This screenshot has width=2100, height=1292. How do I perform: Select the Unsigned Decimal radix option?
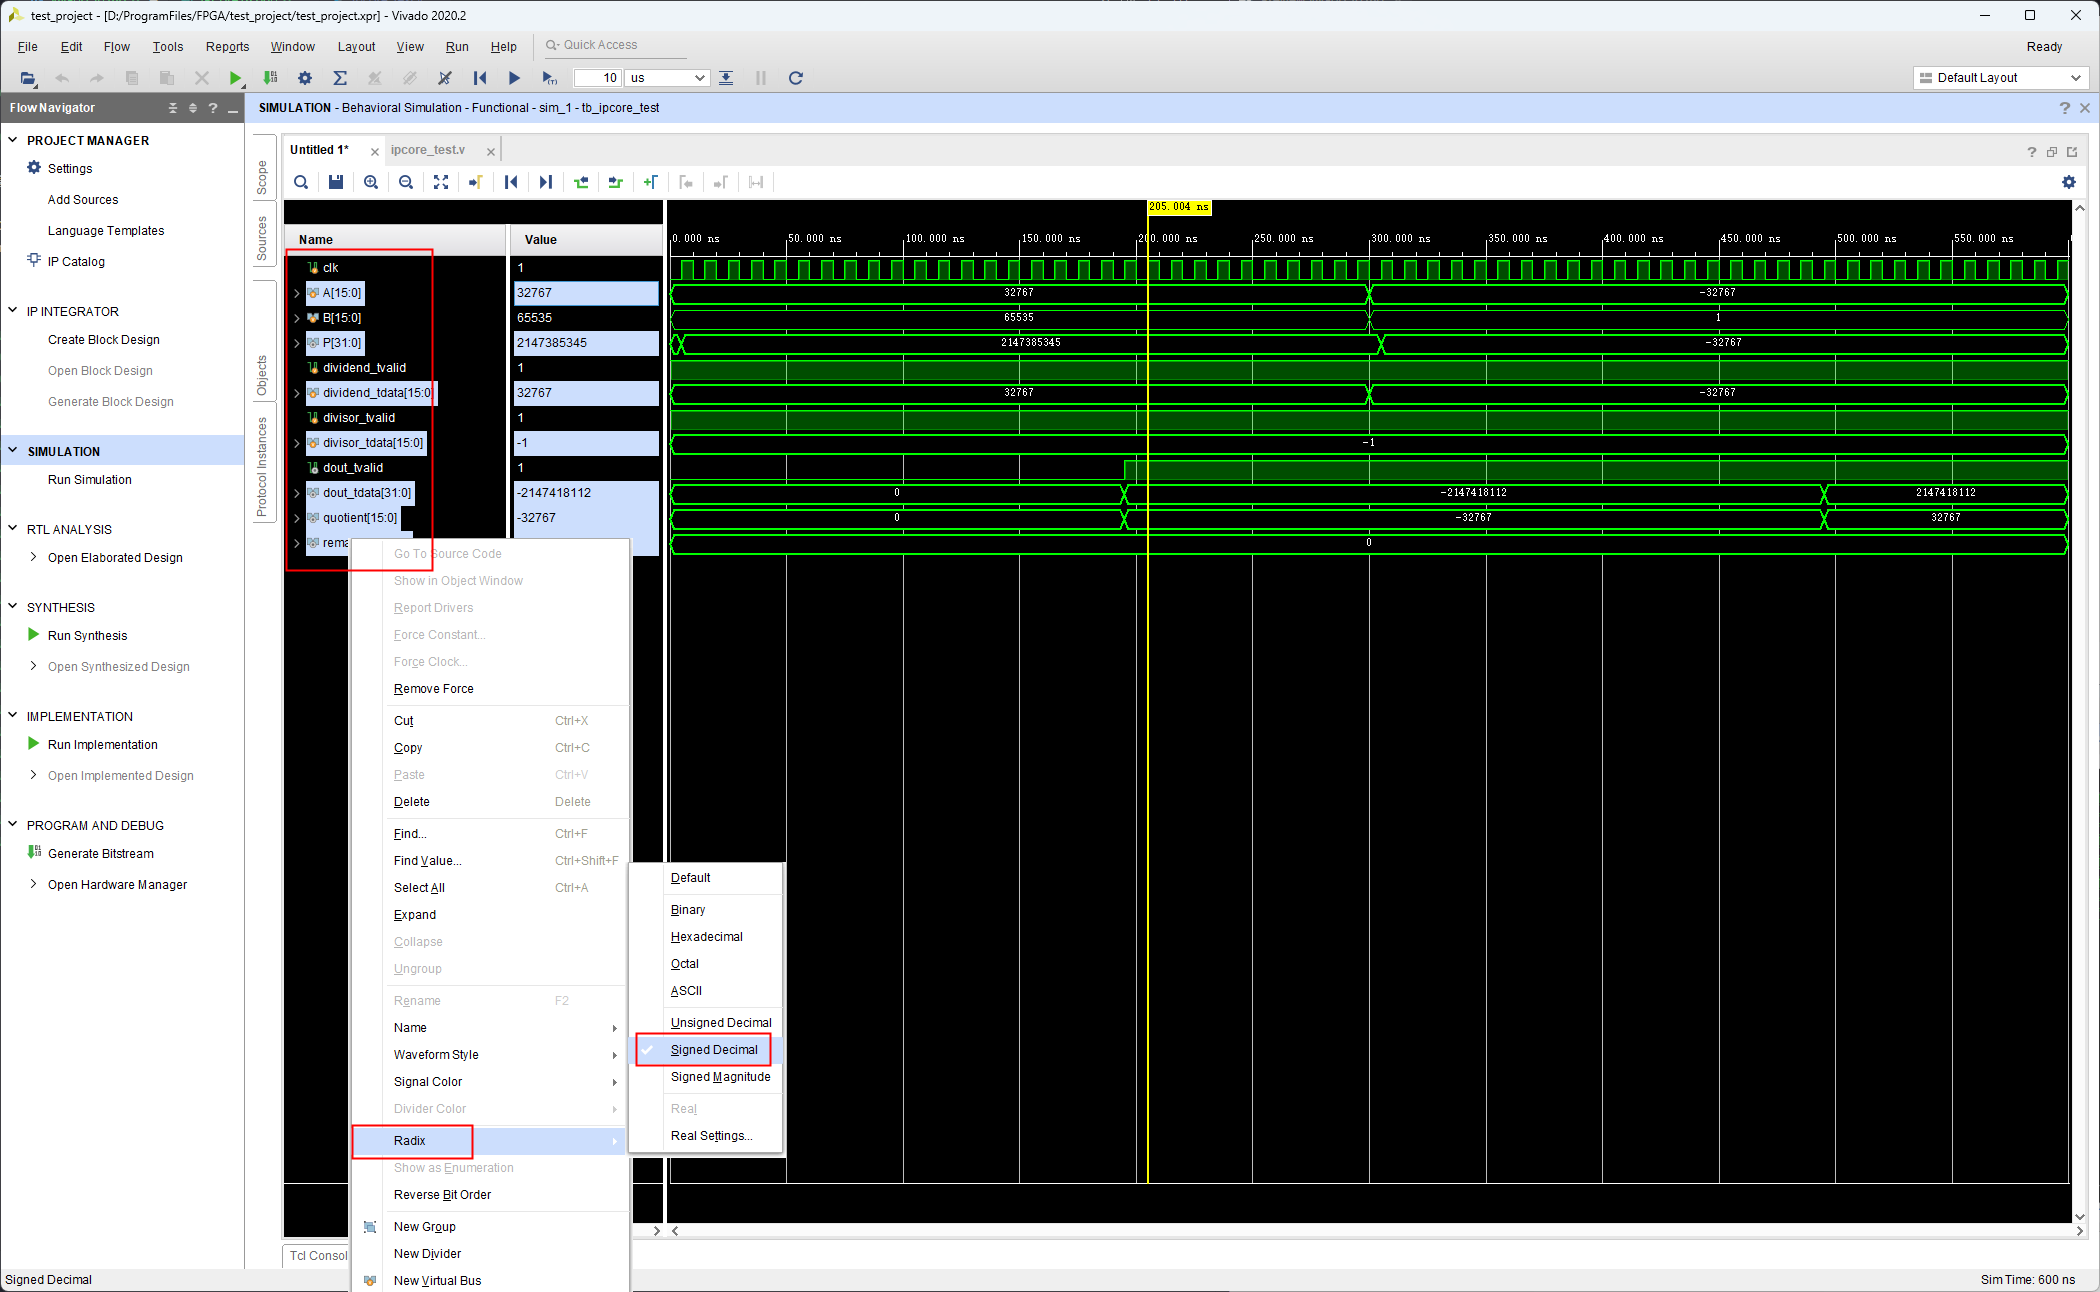(720, 1023)
